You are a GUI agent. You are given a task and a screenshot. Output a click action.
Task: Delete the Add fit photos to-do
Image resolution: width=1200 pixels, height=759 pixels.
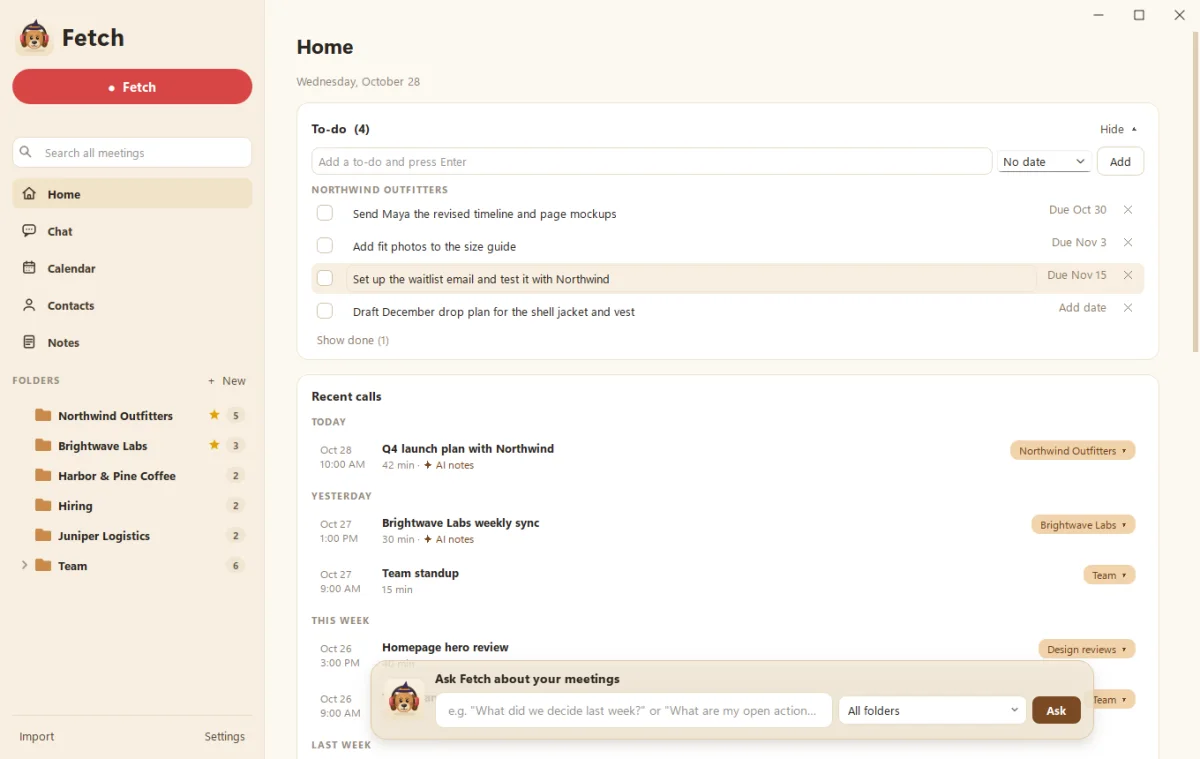[x=1128, y=243]
